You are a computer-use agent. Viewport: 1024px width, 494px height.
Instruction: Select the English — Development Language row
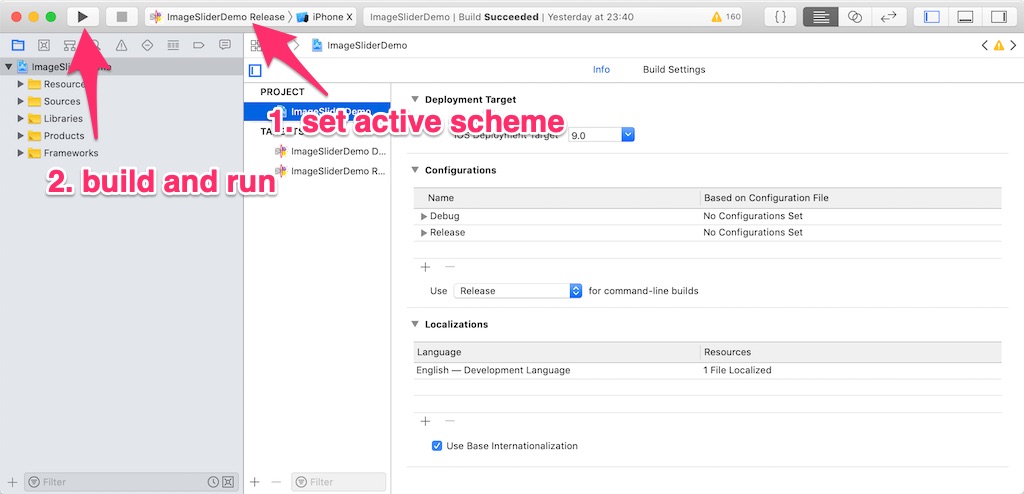point(707,370)
